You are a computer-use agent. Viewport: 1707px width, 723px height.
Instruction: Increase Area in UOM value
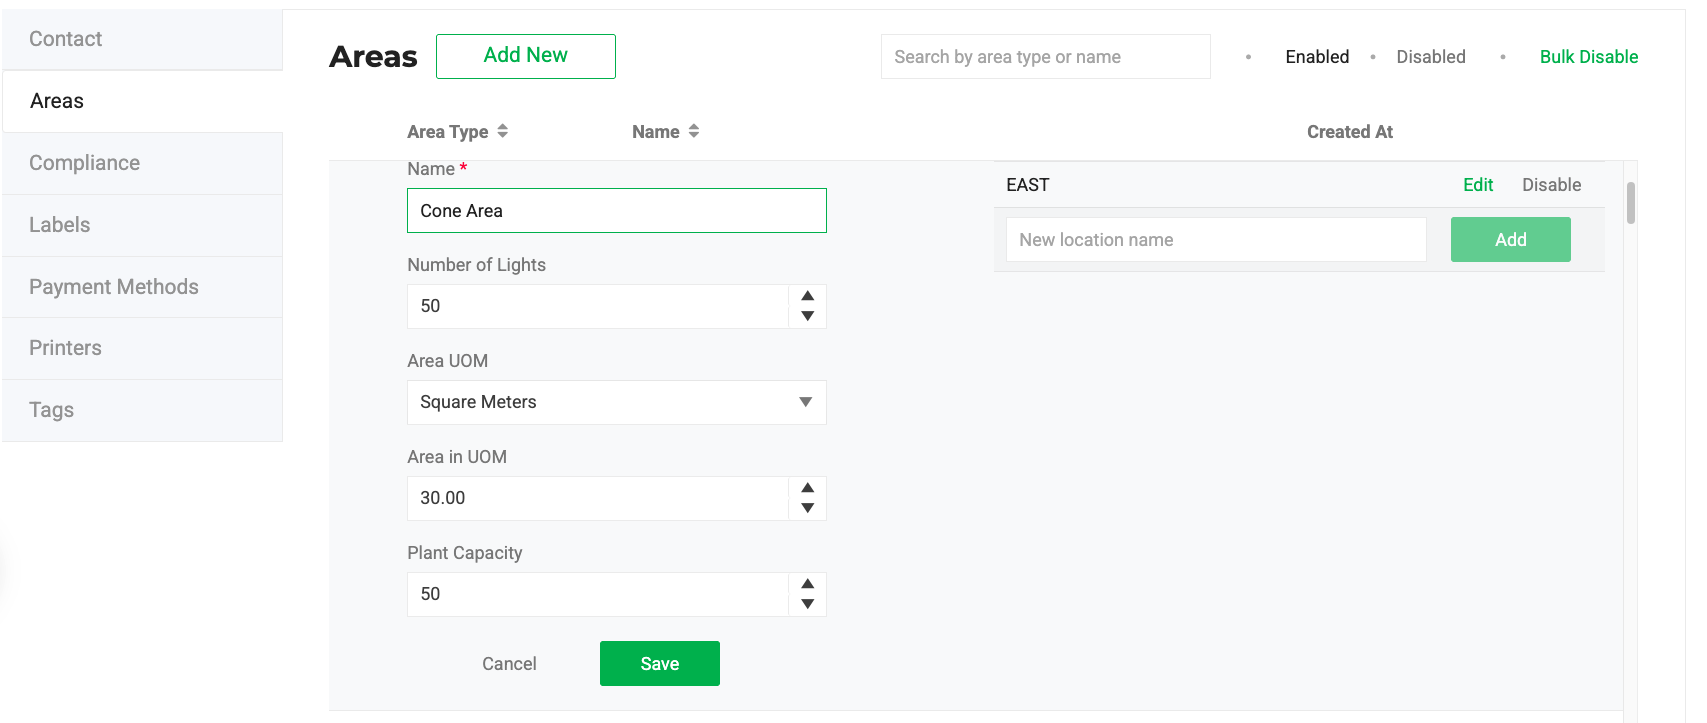point(807,488)
